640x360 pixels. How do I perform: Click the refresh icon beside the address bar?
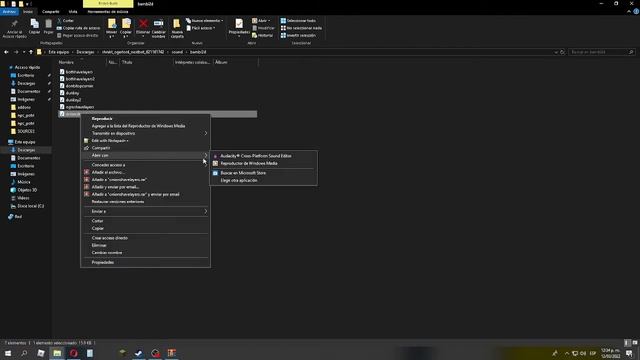pyautogui.click(x=562, y=52)
